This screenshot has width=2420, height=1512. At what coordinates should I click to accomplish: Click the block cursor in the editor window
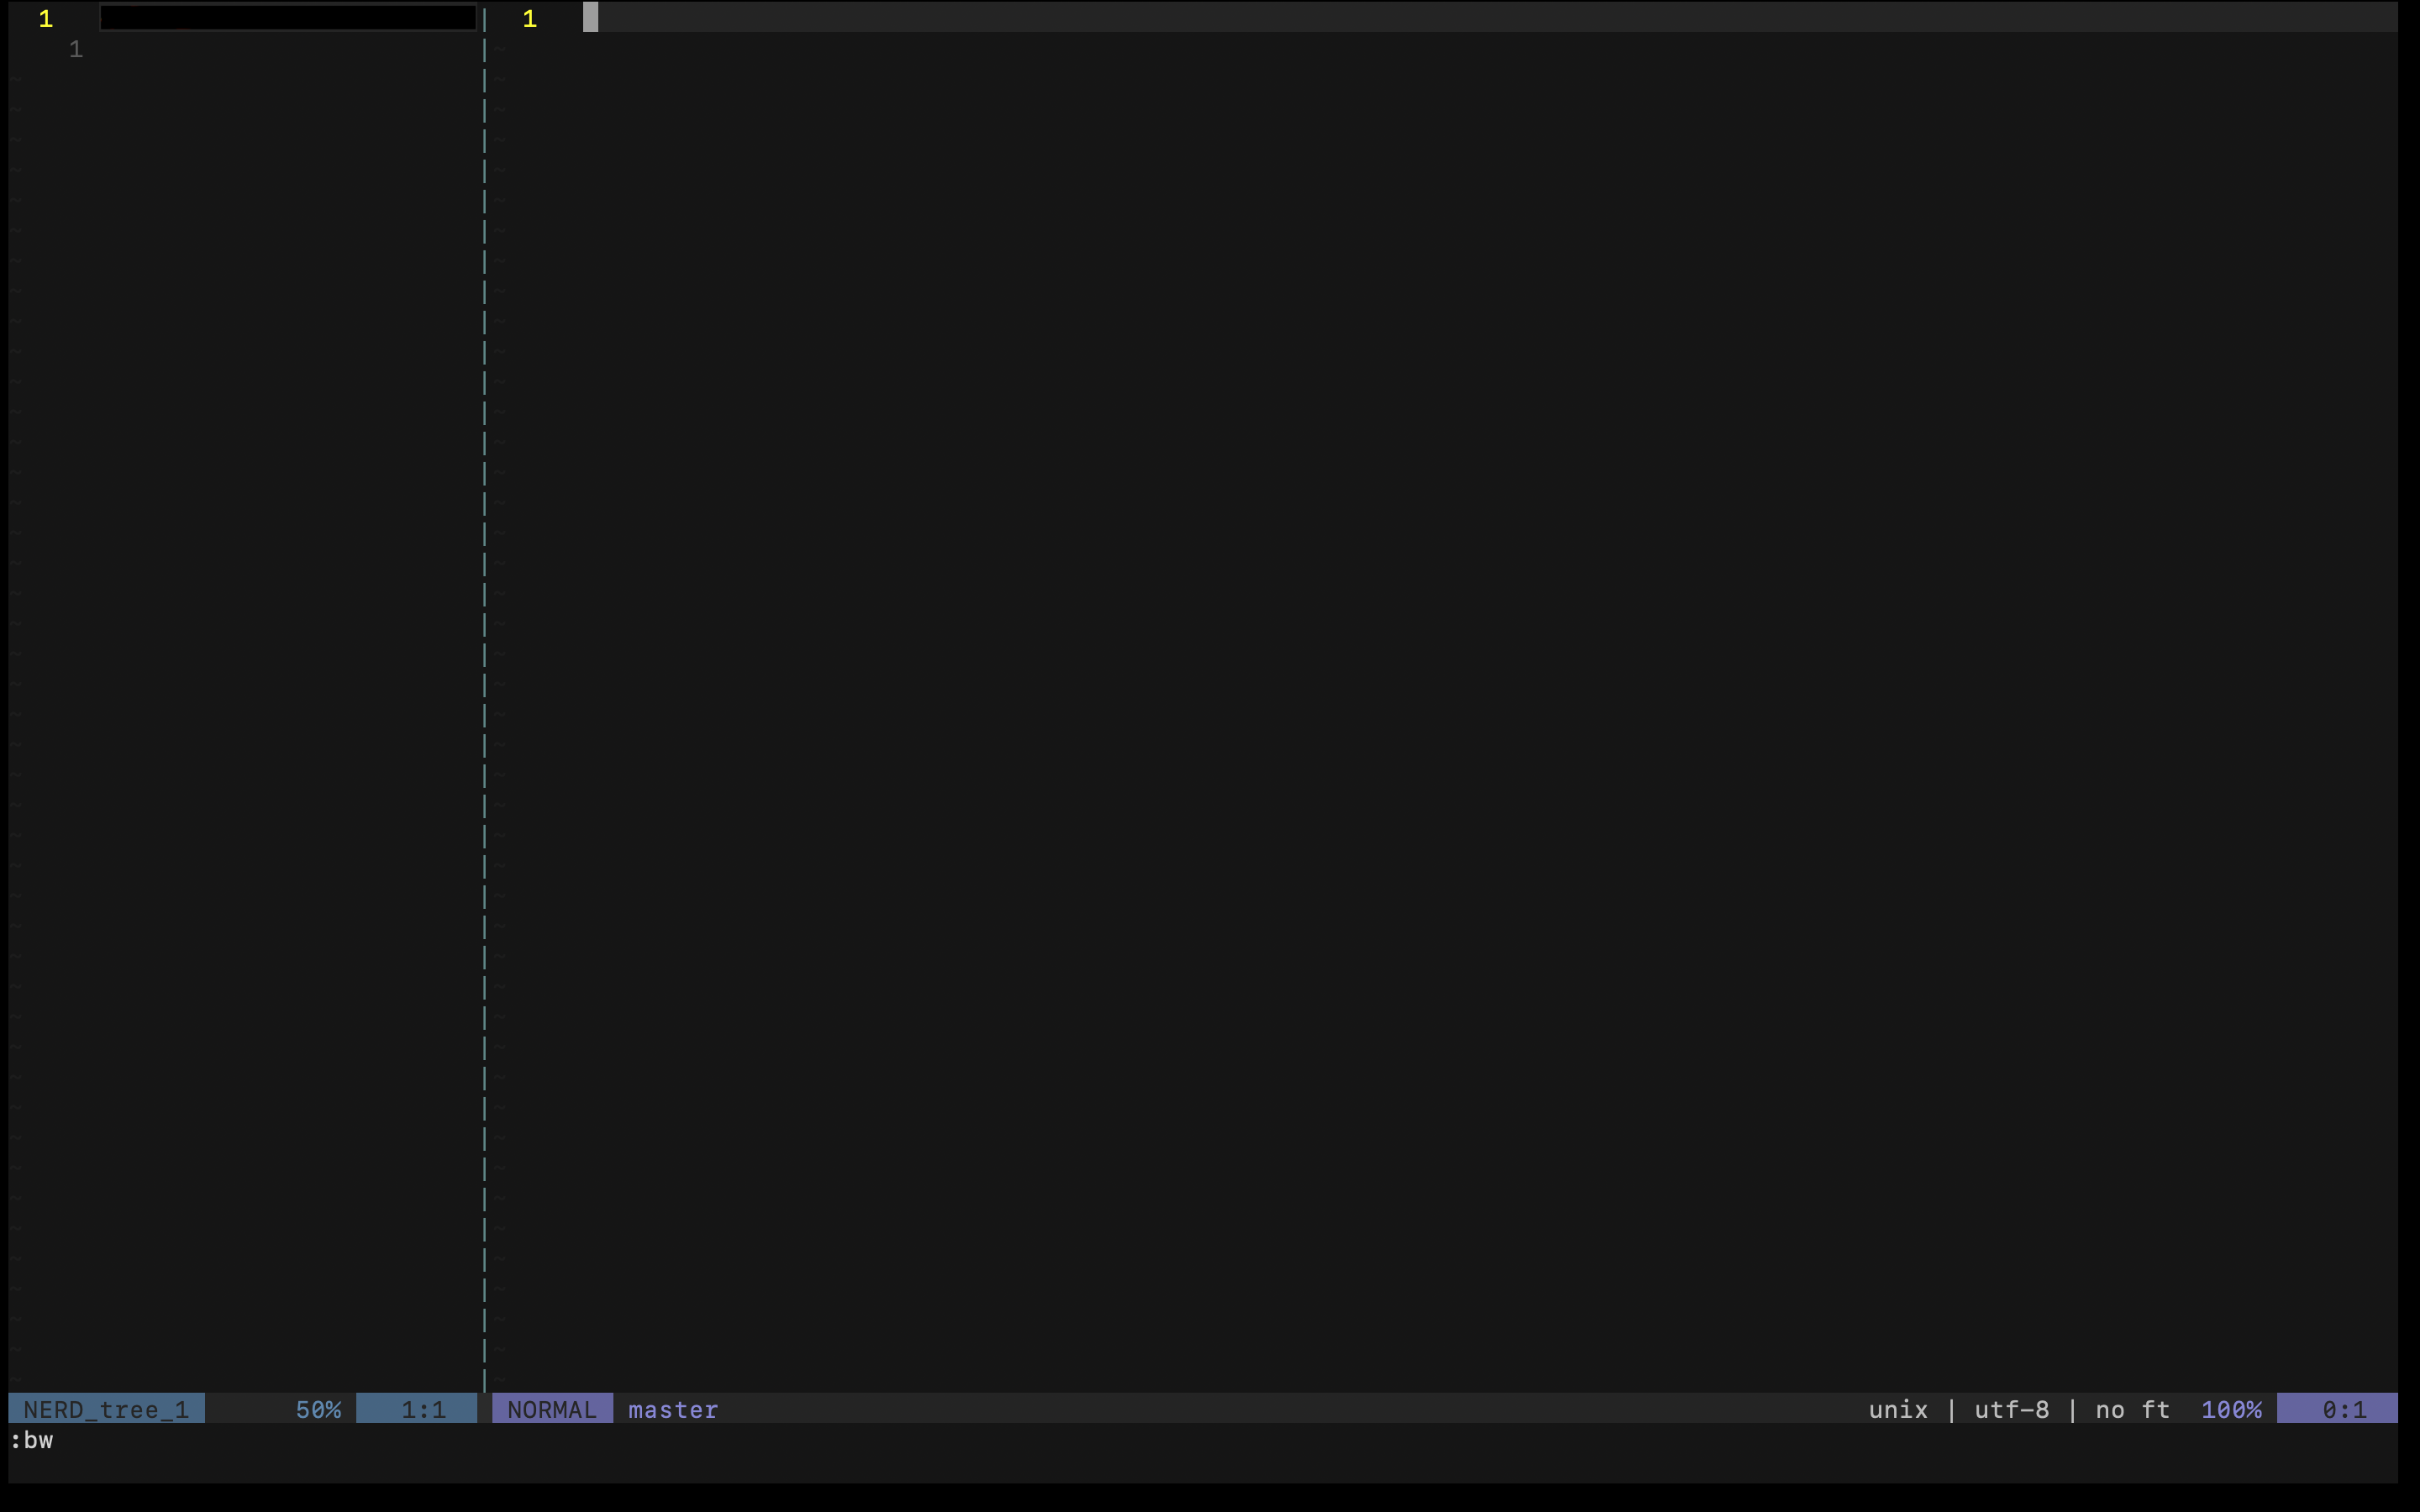point(590,19)
